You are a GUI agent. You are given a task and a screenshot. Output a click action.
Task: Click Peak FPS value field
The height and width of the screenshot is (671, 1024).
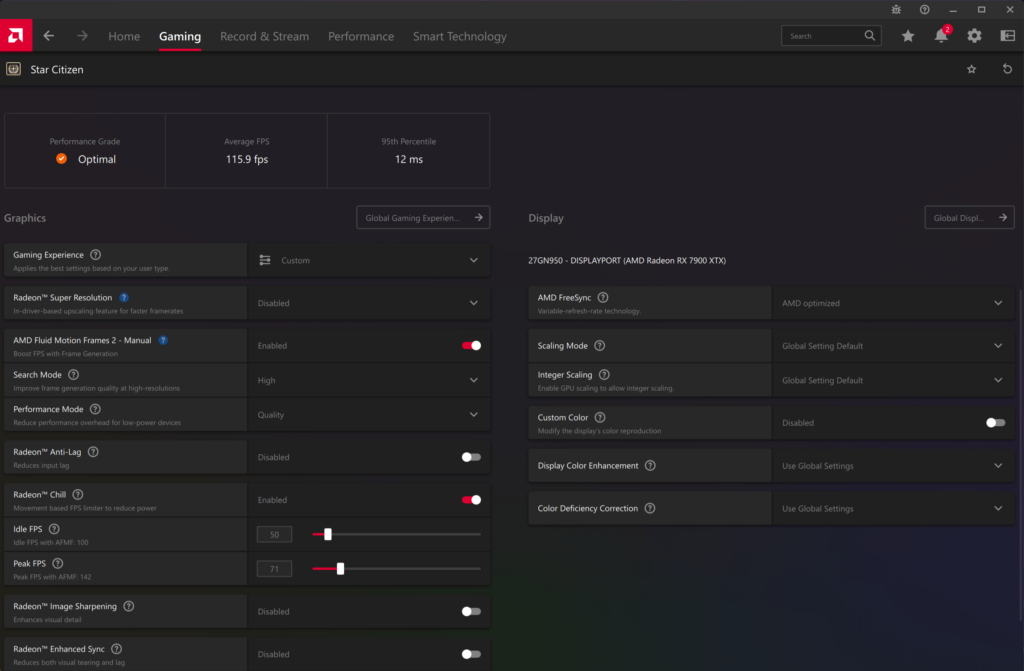click(x=274, y=569)
